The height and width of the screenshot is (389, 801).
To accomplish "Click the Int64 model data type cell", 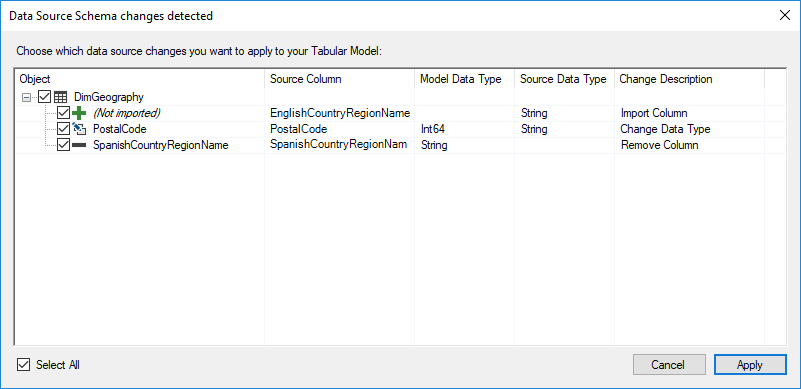I will pos(433,129).
